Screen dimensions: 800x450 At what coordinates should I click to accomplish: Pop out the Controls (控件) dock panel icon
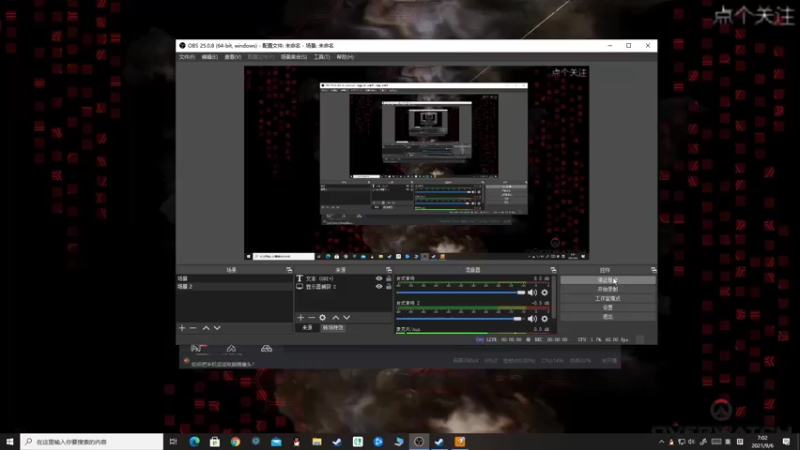coord(654,270)
